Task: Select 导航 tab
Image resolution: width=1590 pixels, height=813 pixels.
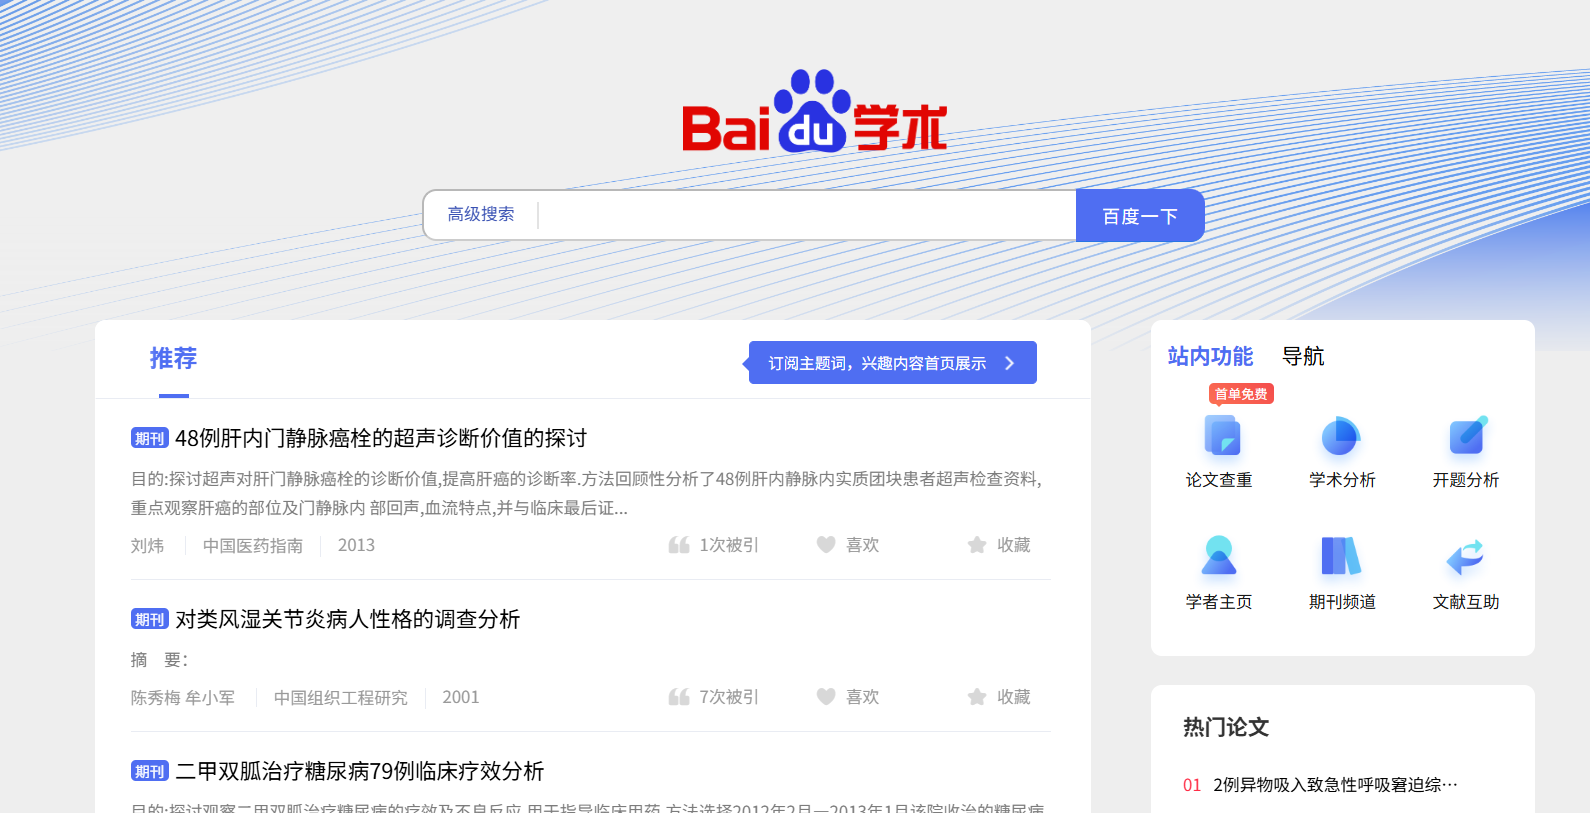Action: click(x=1303, y=356)
